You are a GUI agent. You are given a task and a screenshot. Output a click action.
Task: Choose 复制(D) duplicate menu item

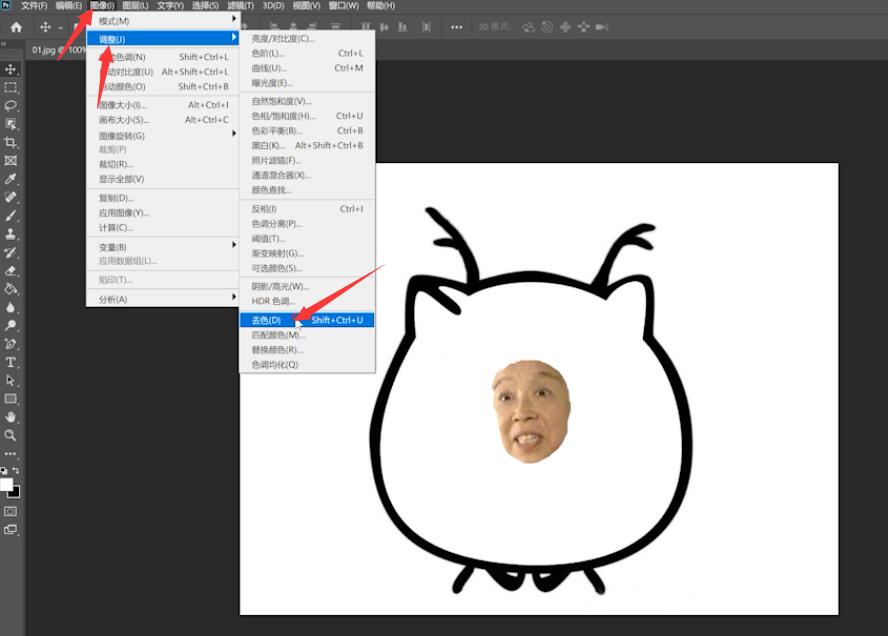163,198
